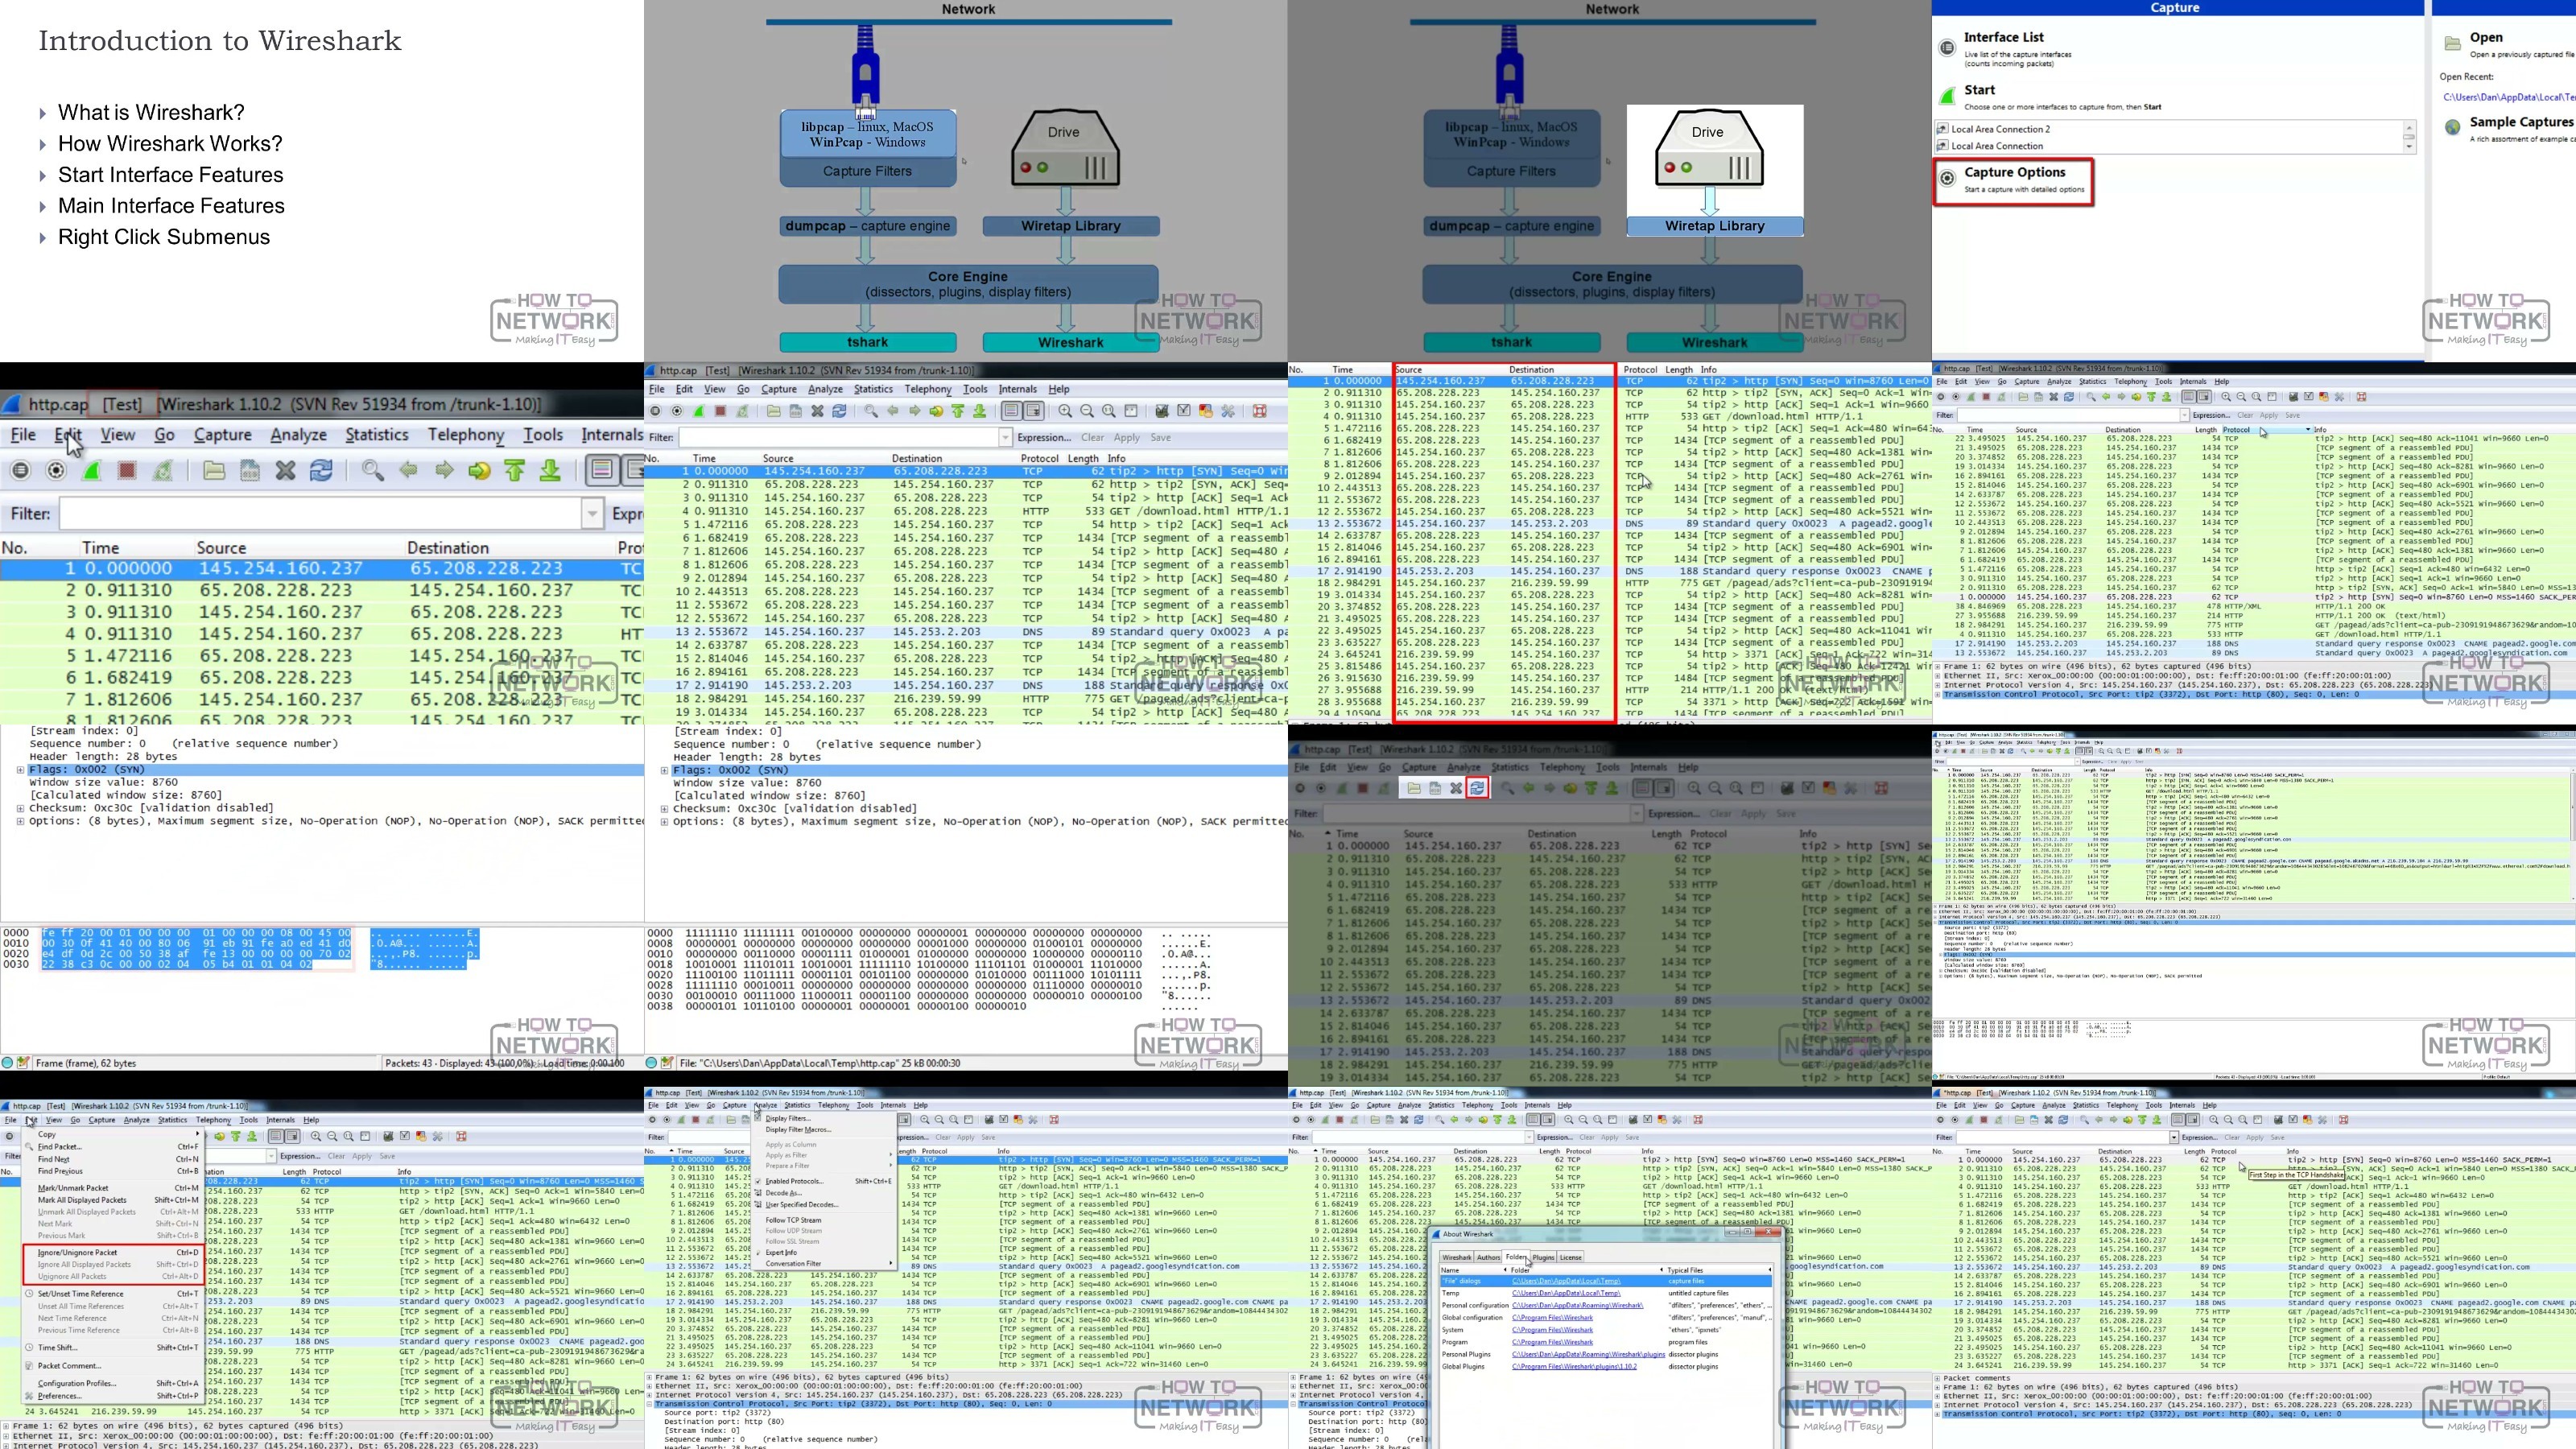
Task: Choose Preferences... in open Edit menu
Action: pos(112,1396)
